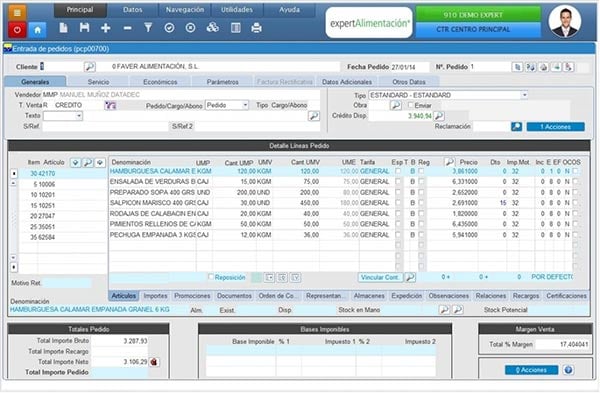Viewport: 600px width, 393px height.
Task: Click the user profile photo
Action: pyautogui.click(x=564, y=22)
